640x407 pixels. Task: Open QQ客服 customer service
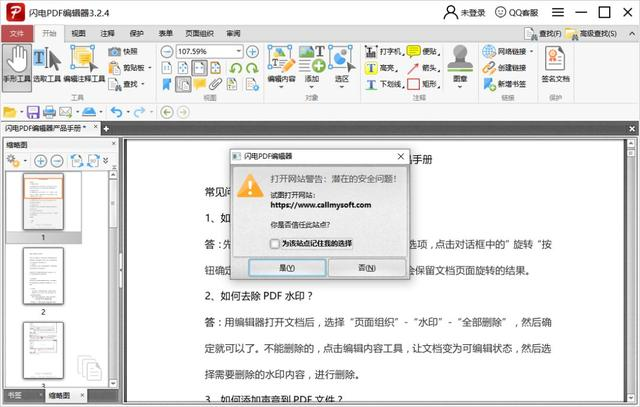pyautogui.click(x=516, y=13)
